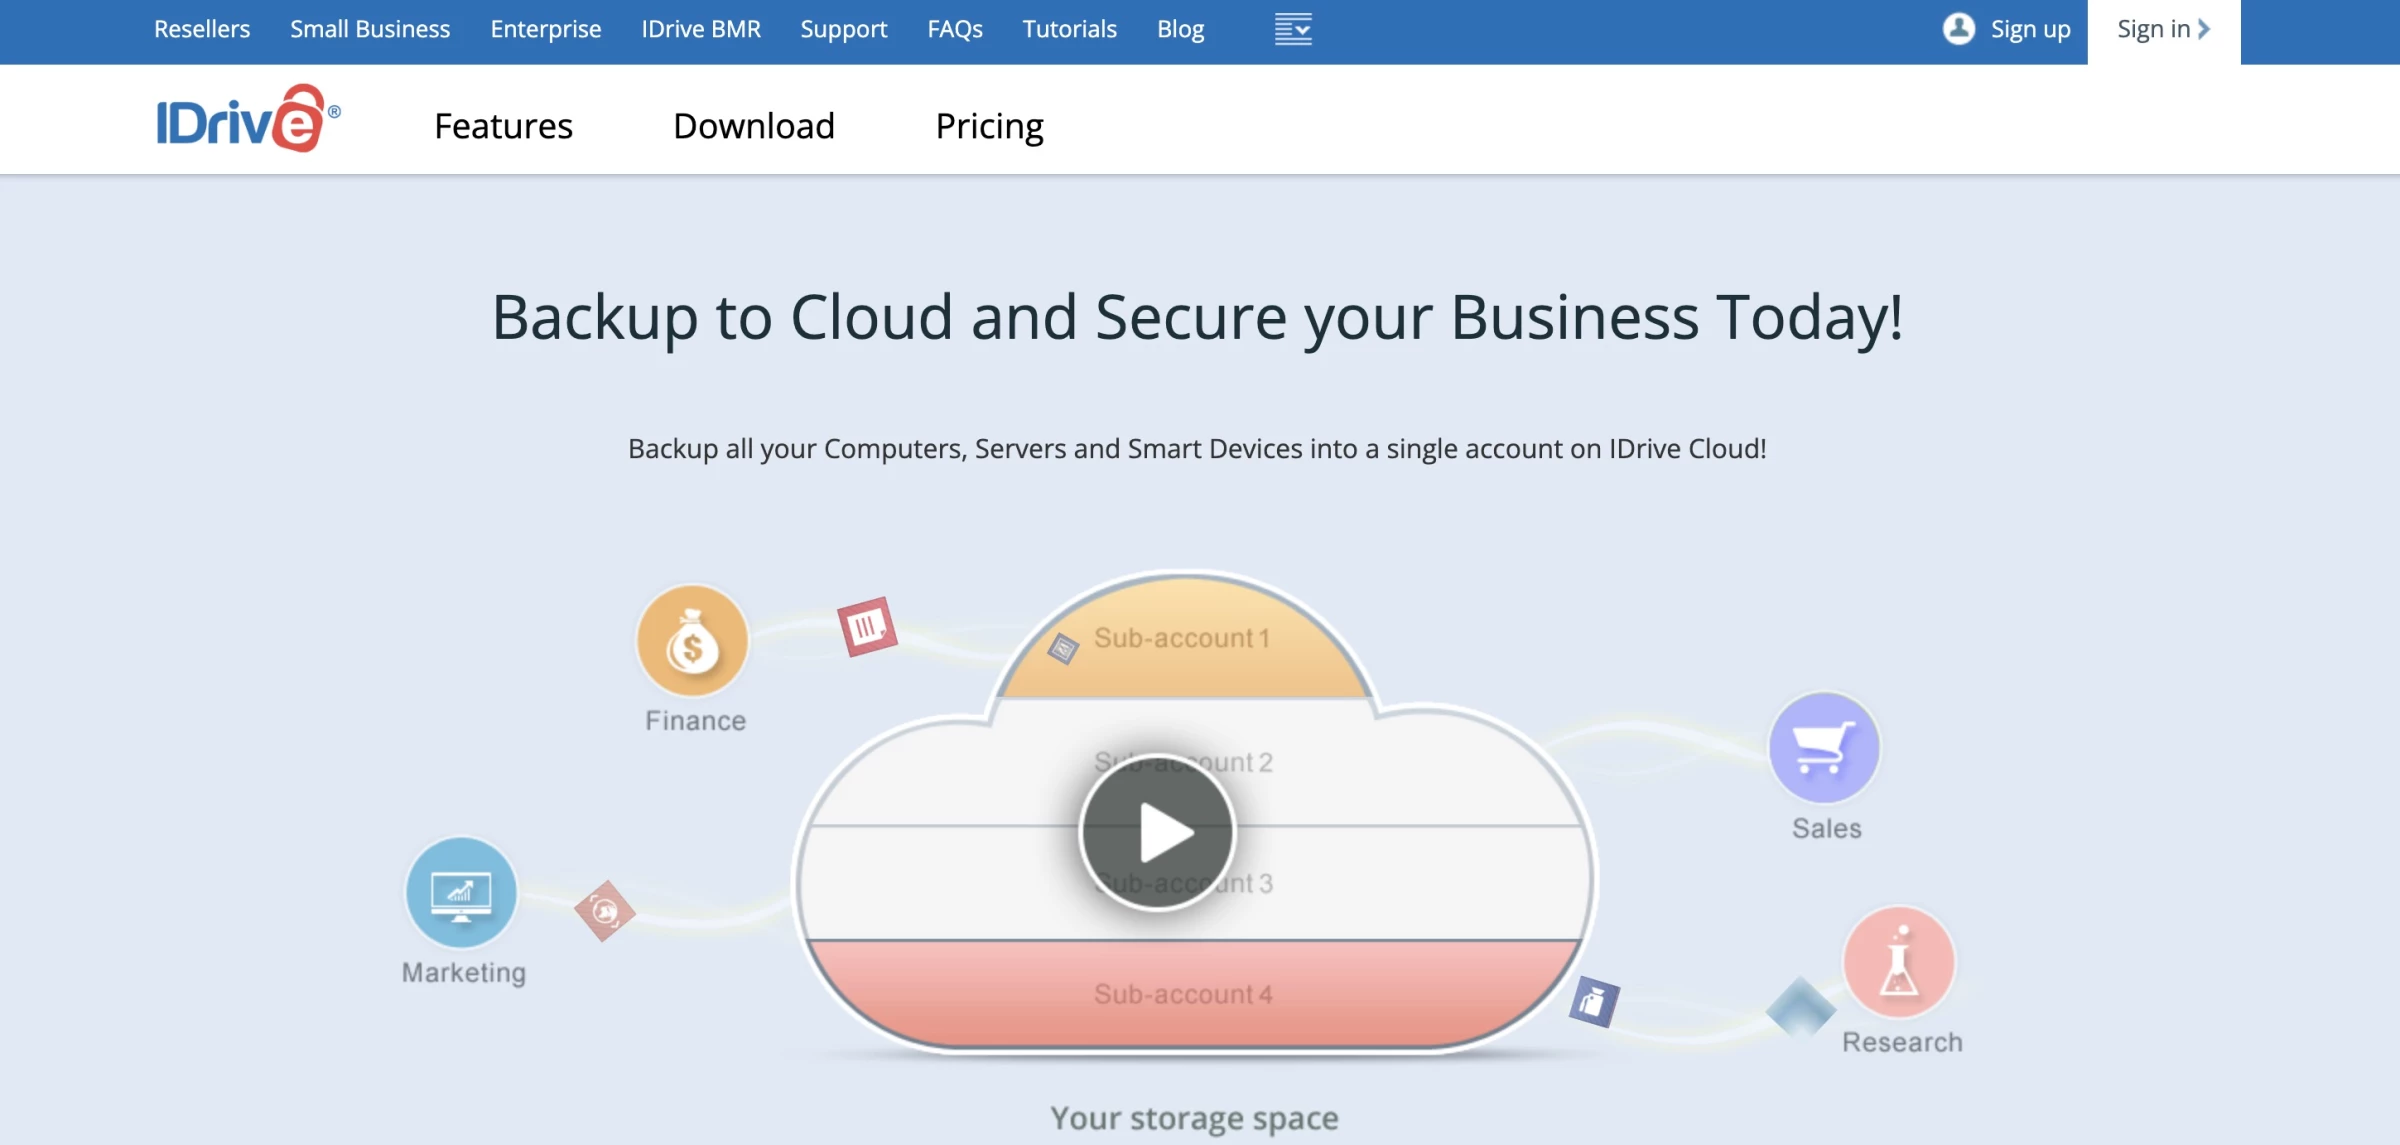Viewport: 2400px width, 1145px height.
Task: Open the Download menu
Action: (x=754, y=126)
